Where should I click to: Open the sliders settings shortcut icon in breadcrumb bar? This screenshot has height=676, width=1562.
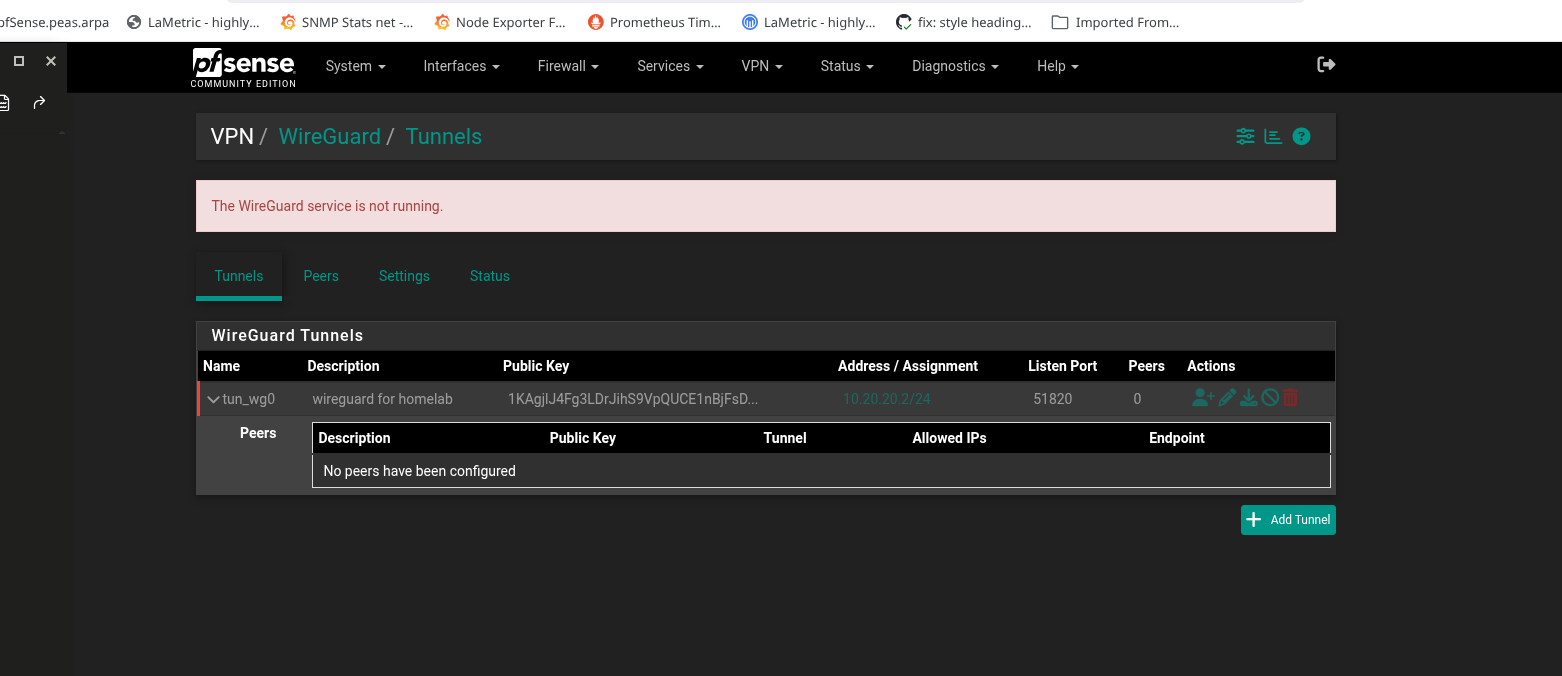(1245, 137)
